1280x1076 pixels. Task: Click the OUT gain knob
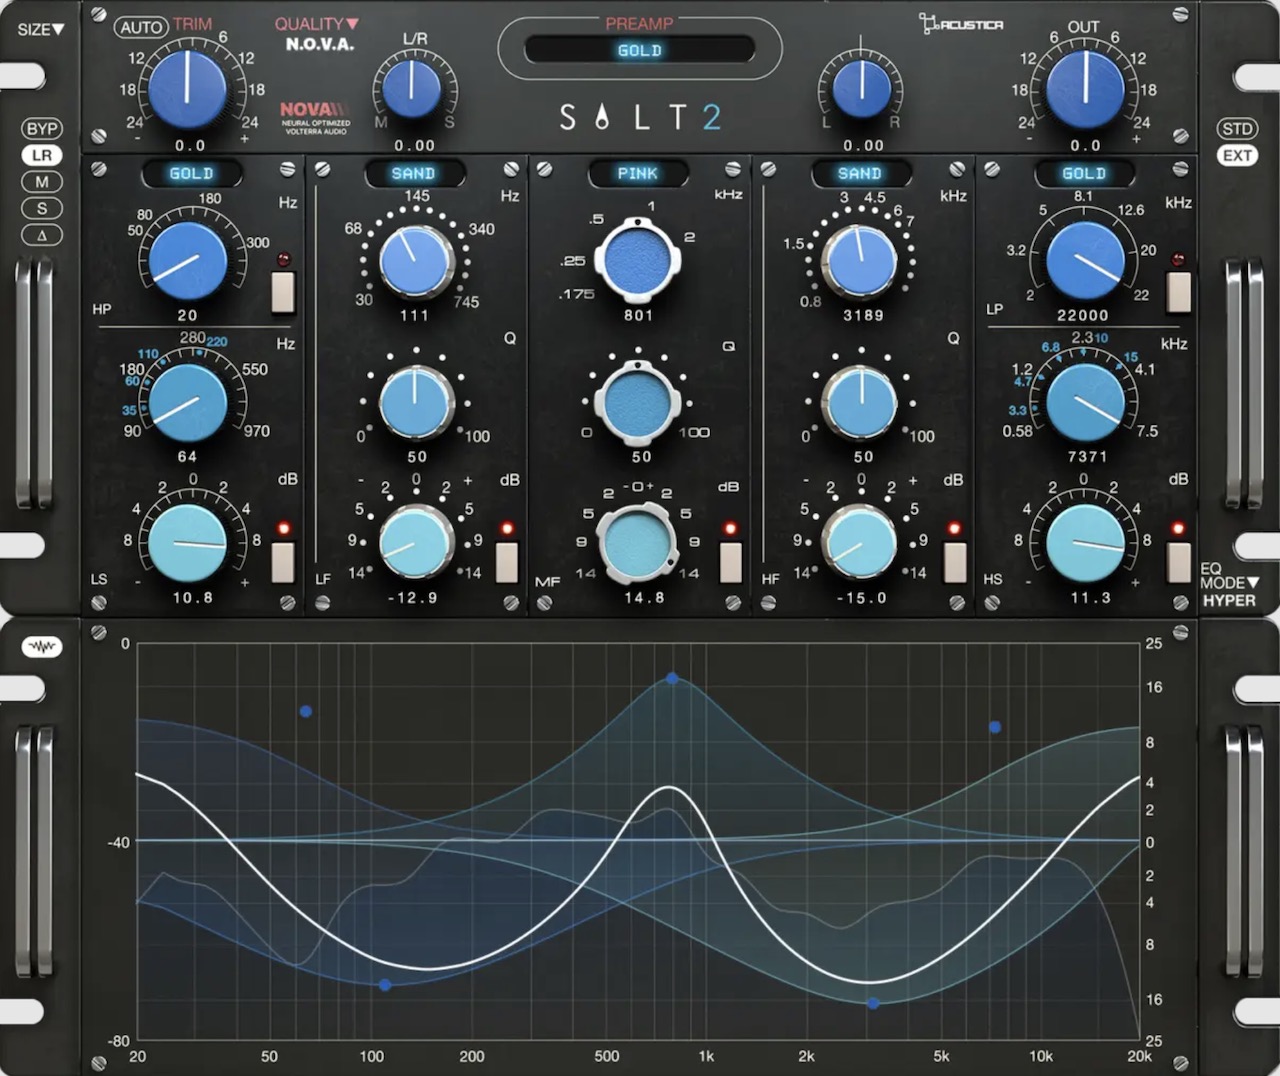coord(1085,88)
